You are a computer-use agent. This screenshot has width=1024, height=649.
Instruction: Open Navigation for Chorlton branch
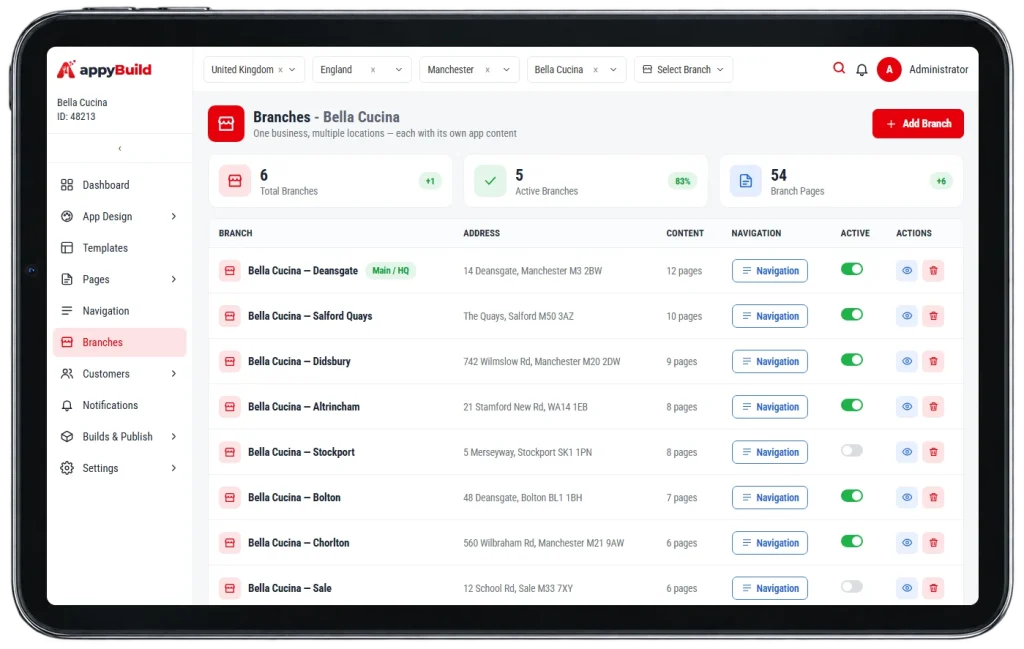(770, 543)
